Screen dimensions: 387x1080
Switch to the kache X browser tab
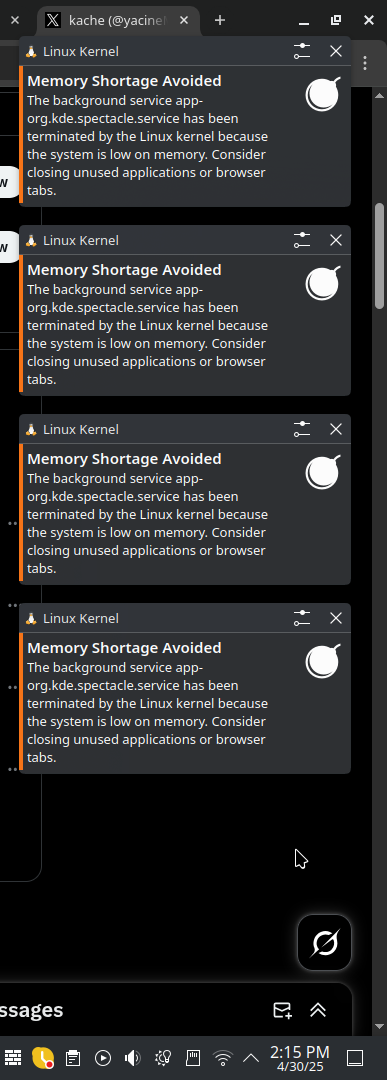118,21
